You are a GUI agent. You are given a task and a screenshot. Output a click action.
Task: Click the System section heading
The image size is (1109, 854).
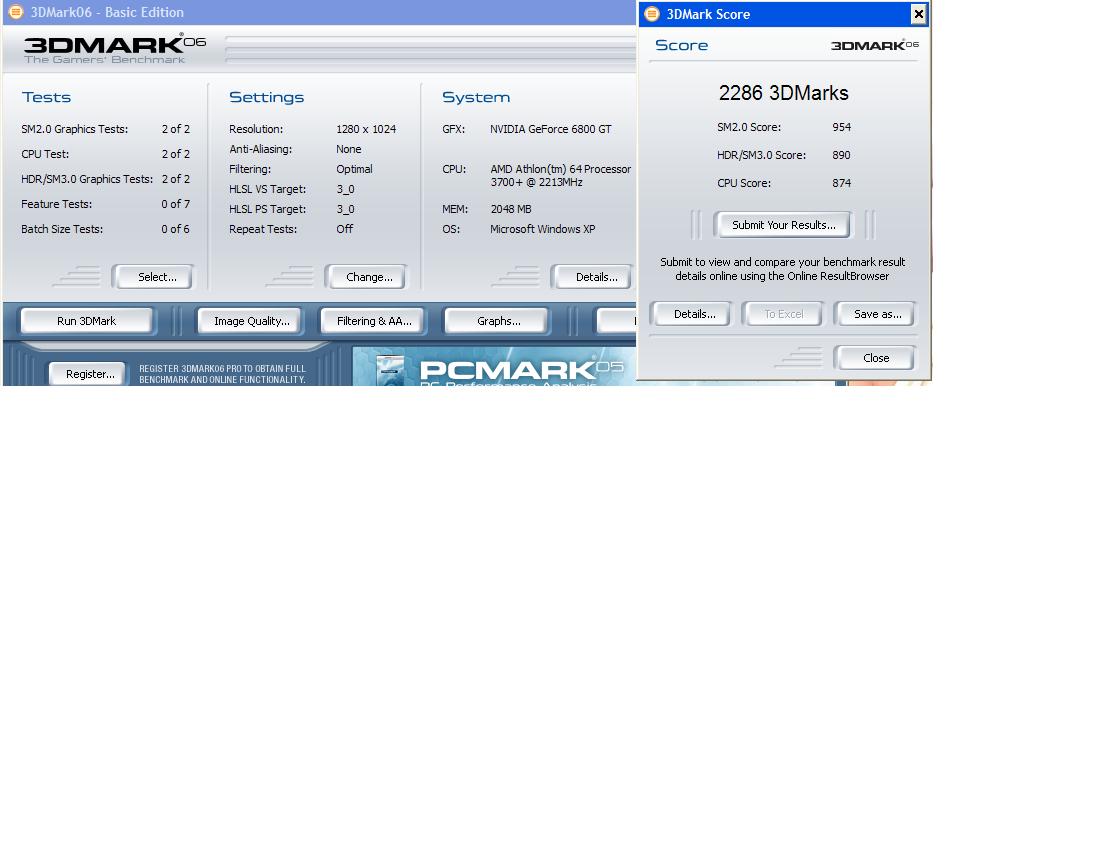475,97
